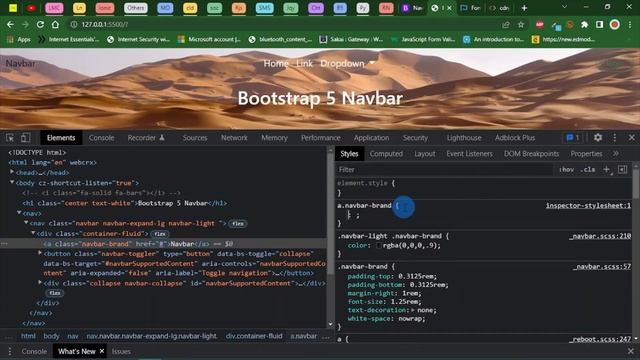640x360 pixels.
Task: Switch to the Sources tab
Action: (x=195, y=138)
